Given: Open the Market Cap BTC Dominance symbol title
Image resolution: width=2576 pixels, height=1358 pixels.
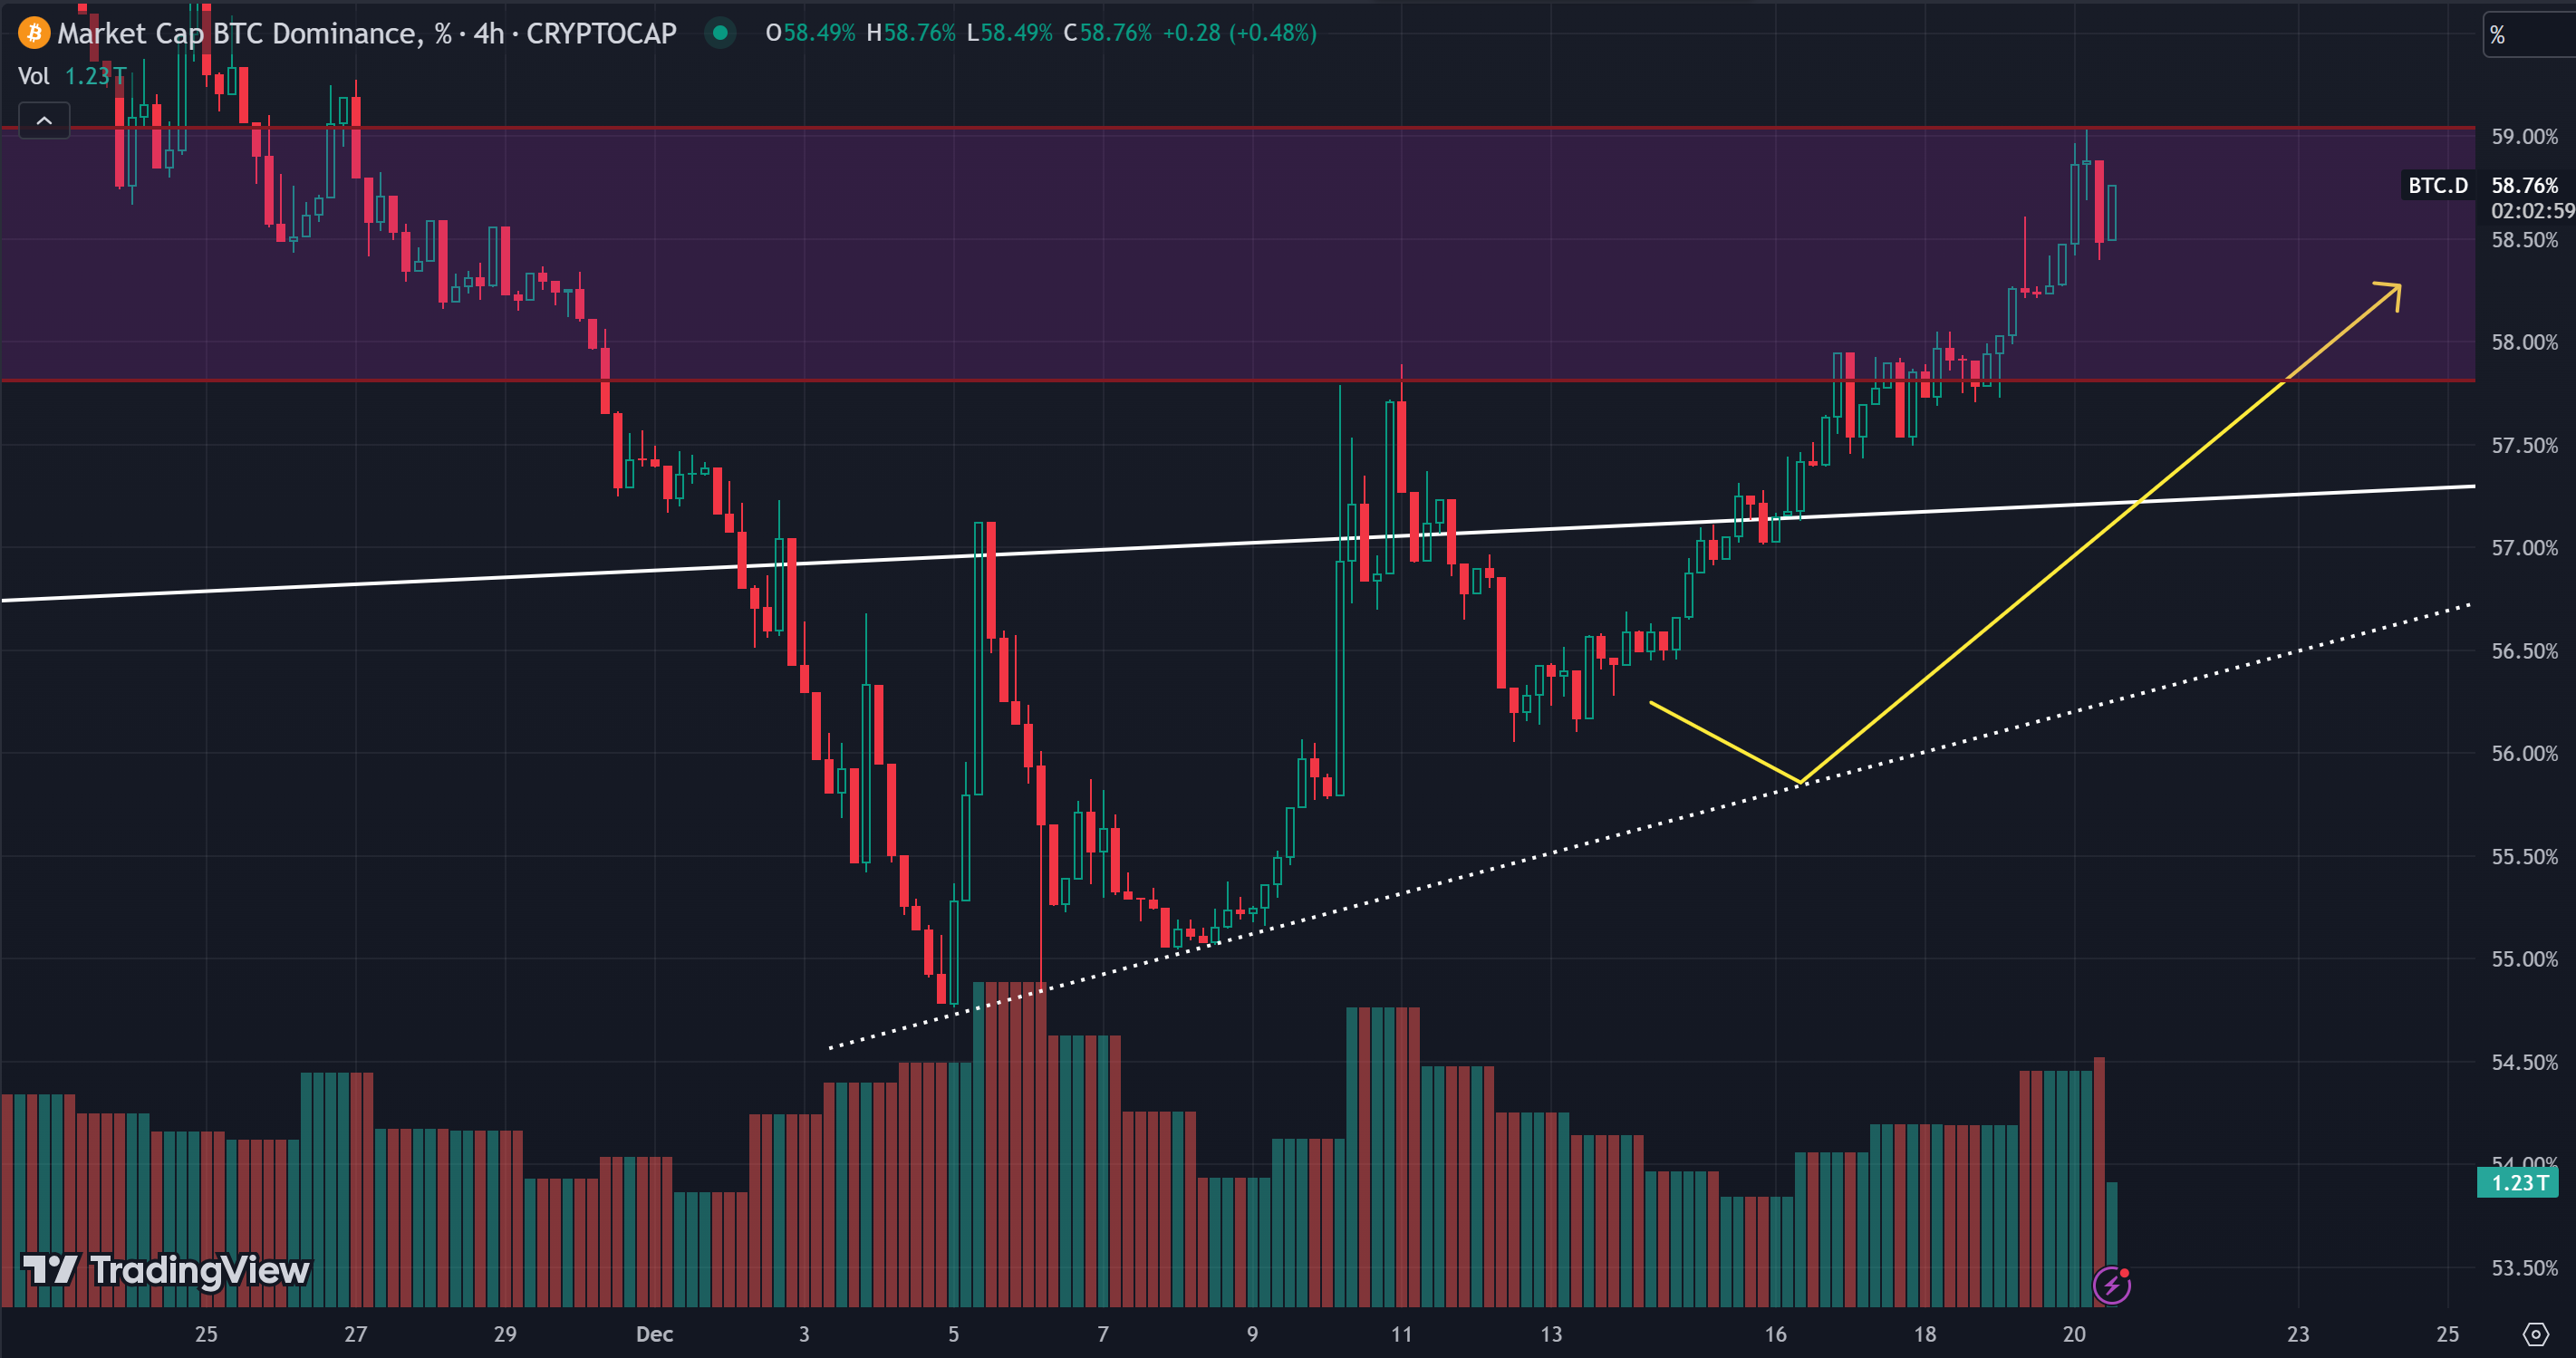Looking at the screenshot, I should (x=366, y=33).
